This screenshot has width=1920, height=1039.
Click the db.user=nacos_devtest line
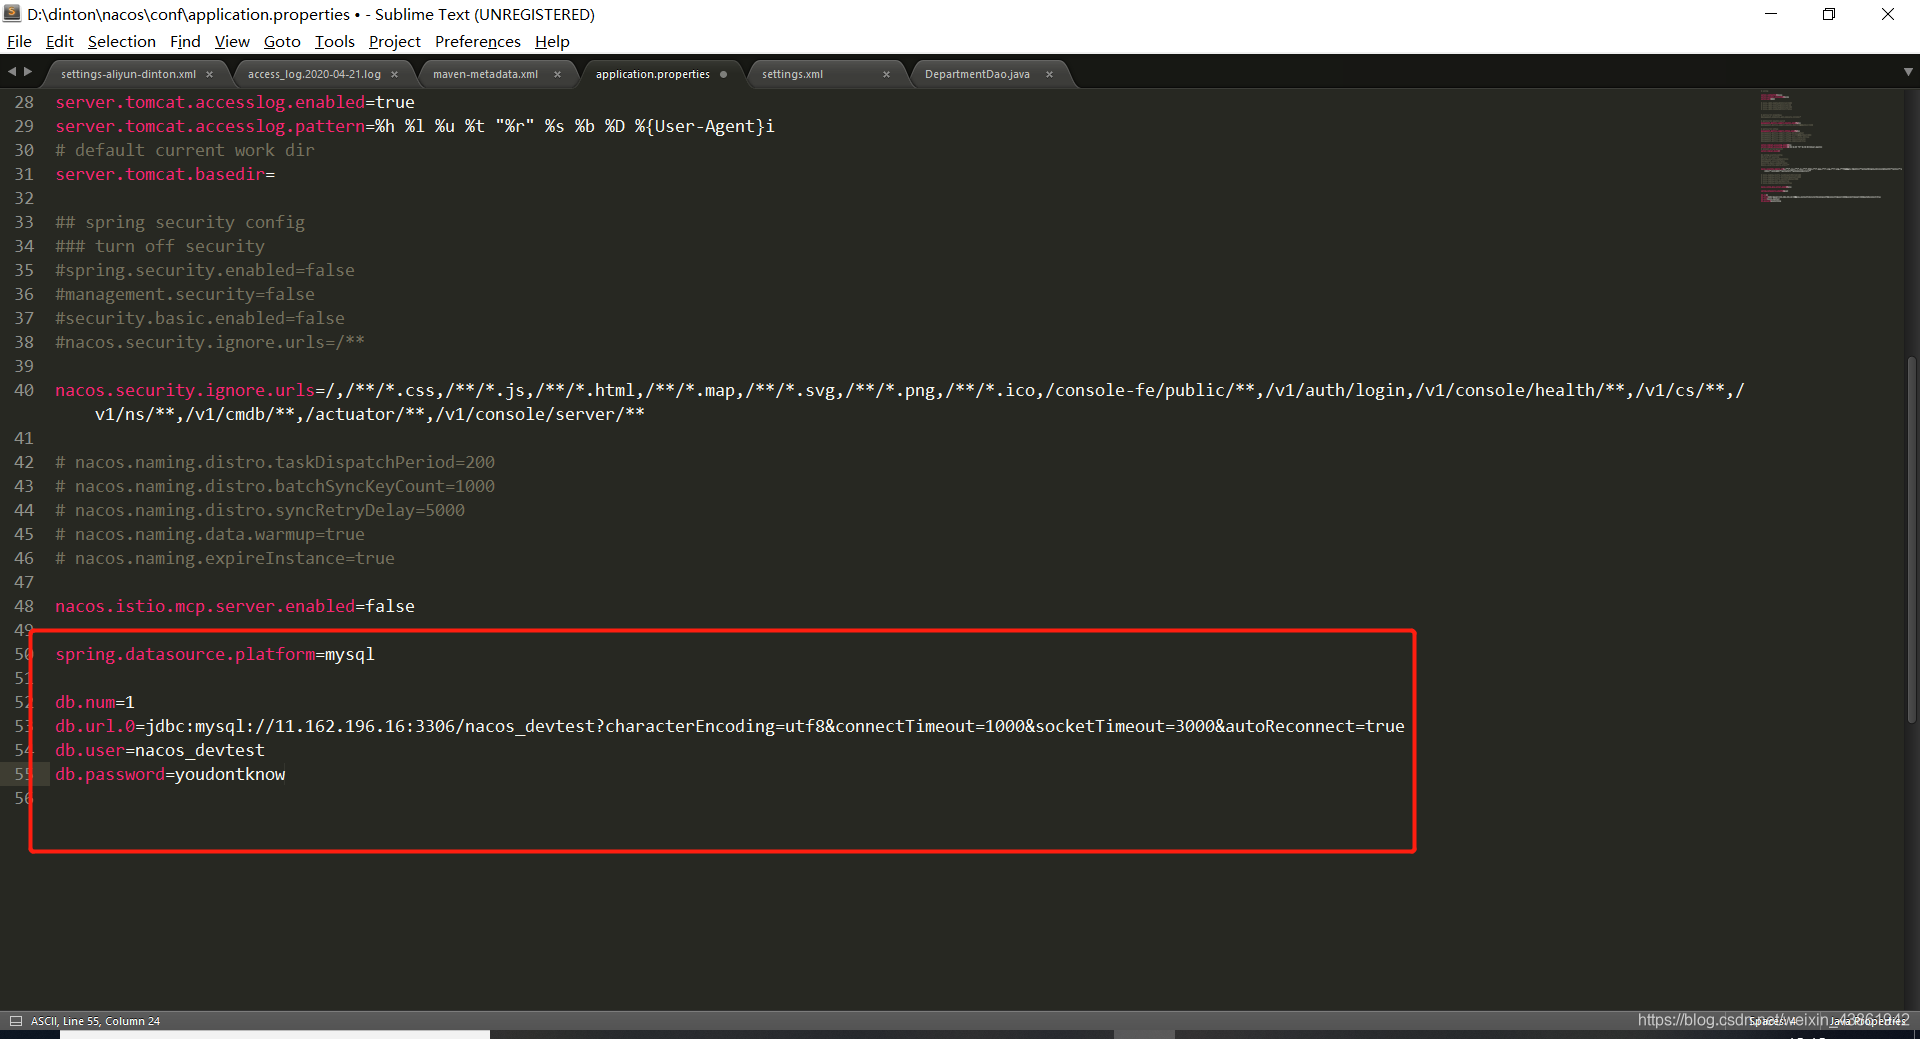(x=160, y=750)
